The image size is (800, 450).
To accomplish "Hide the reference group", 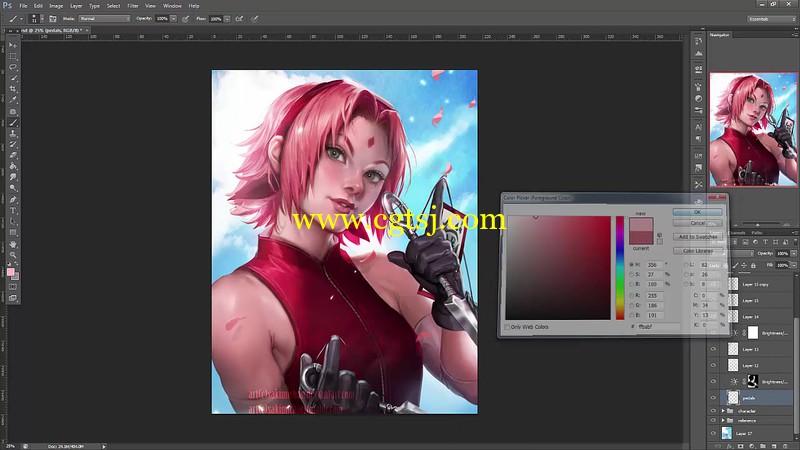I will click(713, 420).
